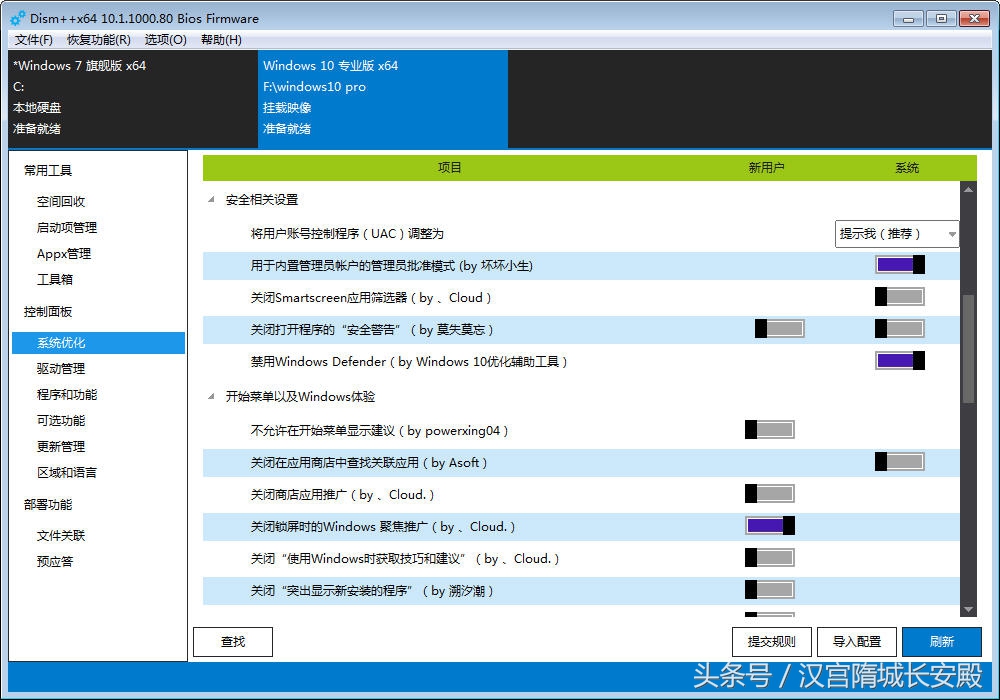Open 更新管理 in the sidebar
The image size is (1000, 700).
click(61, 446)
